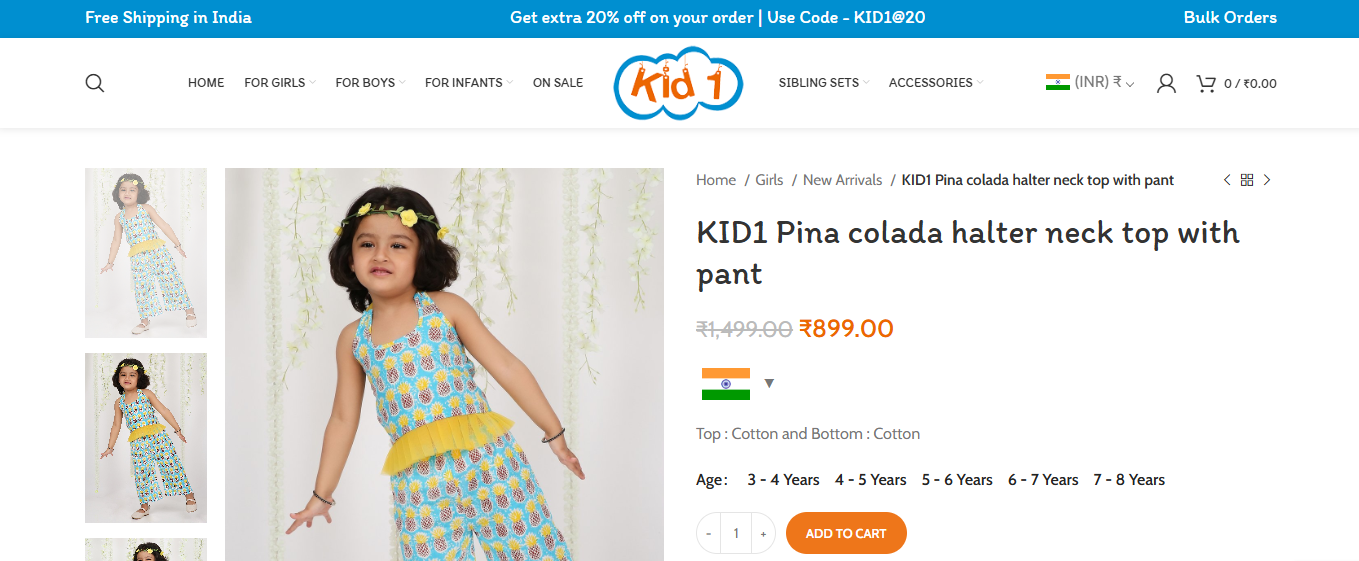Select the second product thumbnail
The image size is (1359, 561).
click(x=146, y=438)
